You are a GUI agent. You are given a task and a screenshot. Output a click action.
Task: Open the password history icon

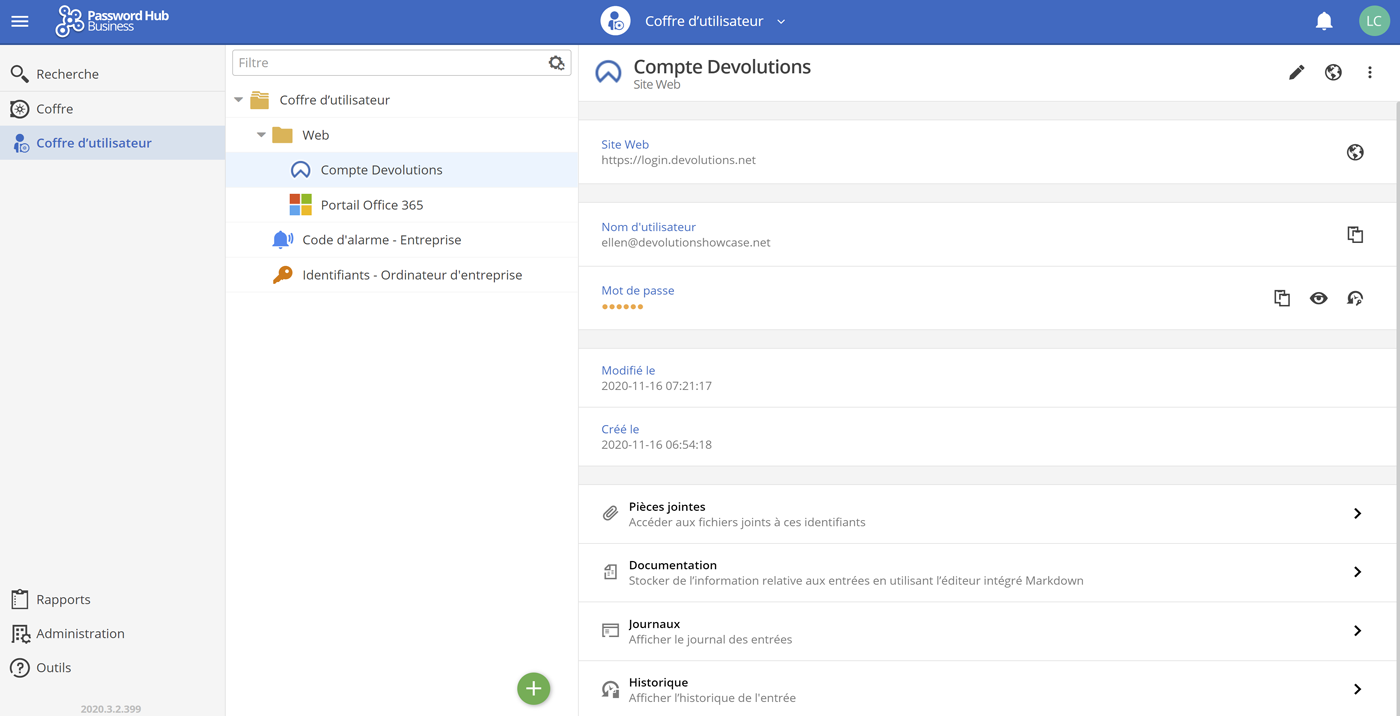(x=1355, y=298)
